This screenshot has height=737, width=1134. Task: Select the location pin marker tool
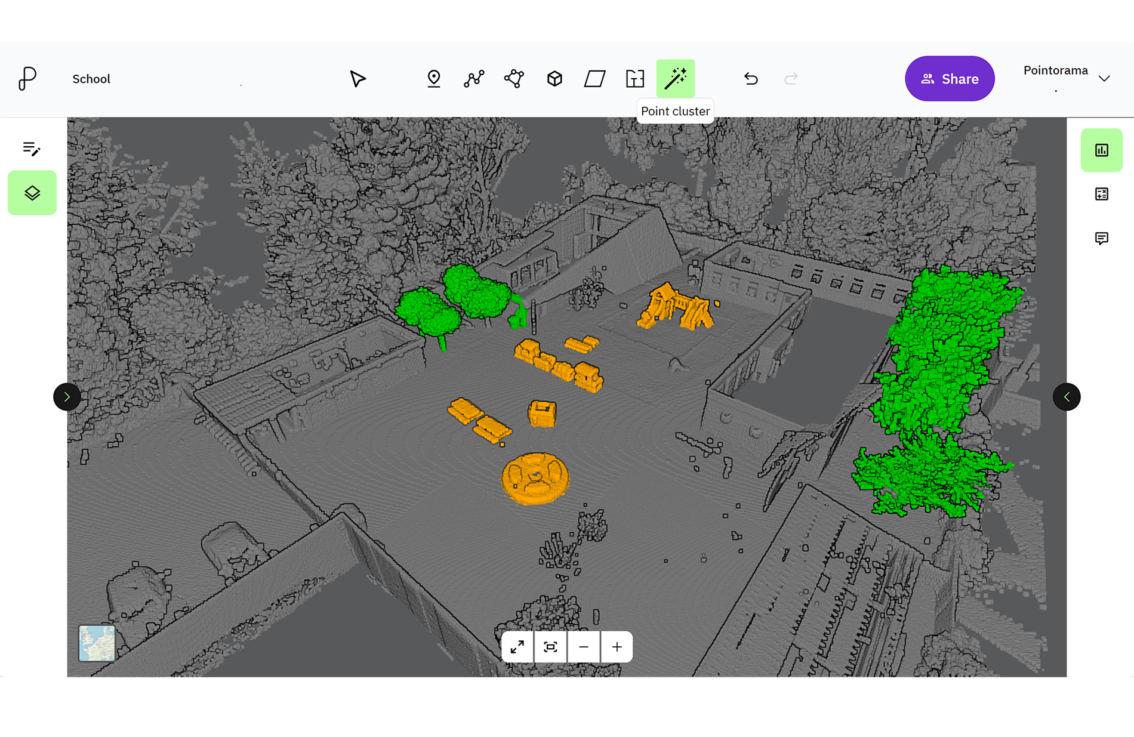click(434, 79)
